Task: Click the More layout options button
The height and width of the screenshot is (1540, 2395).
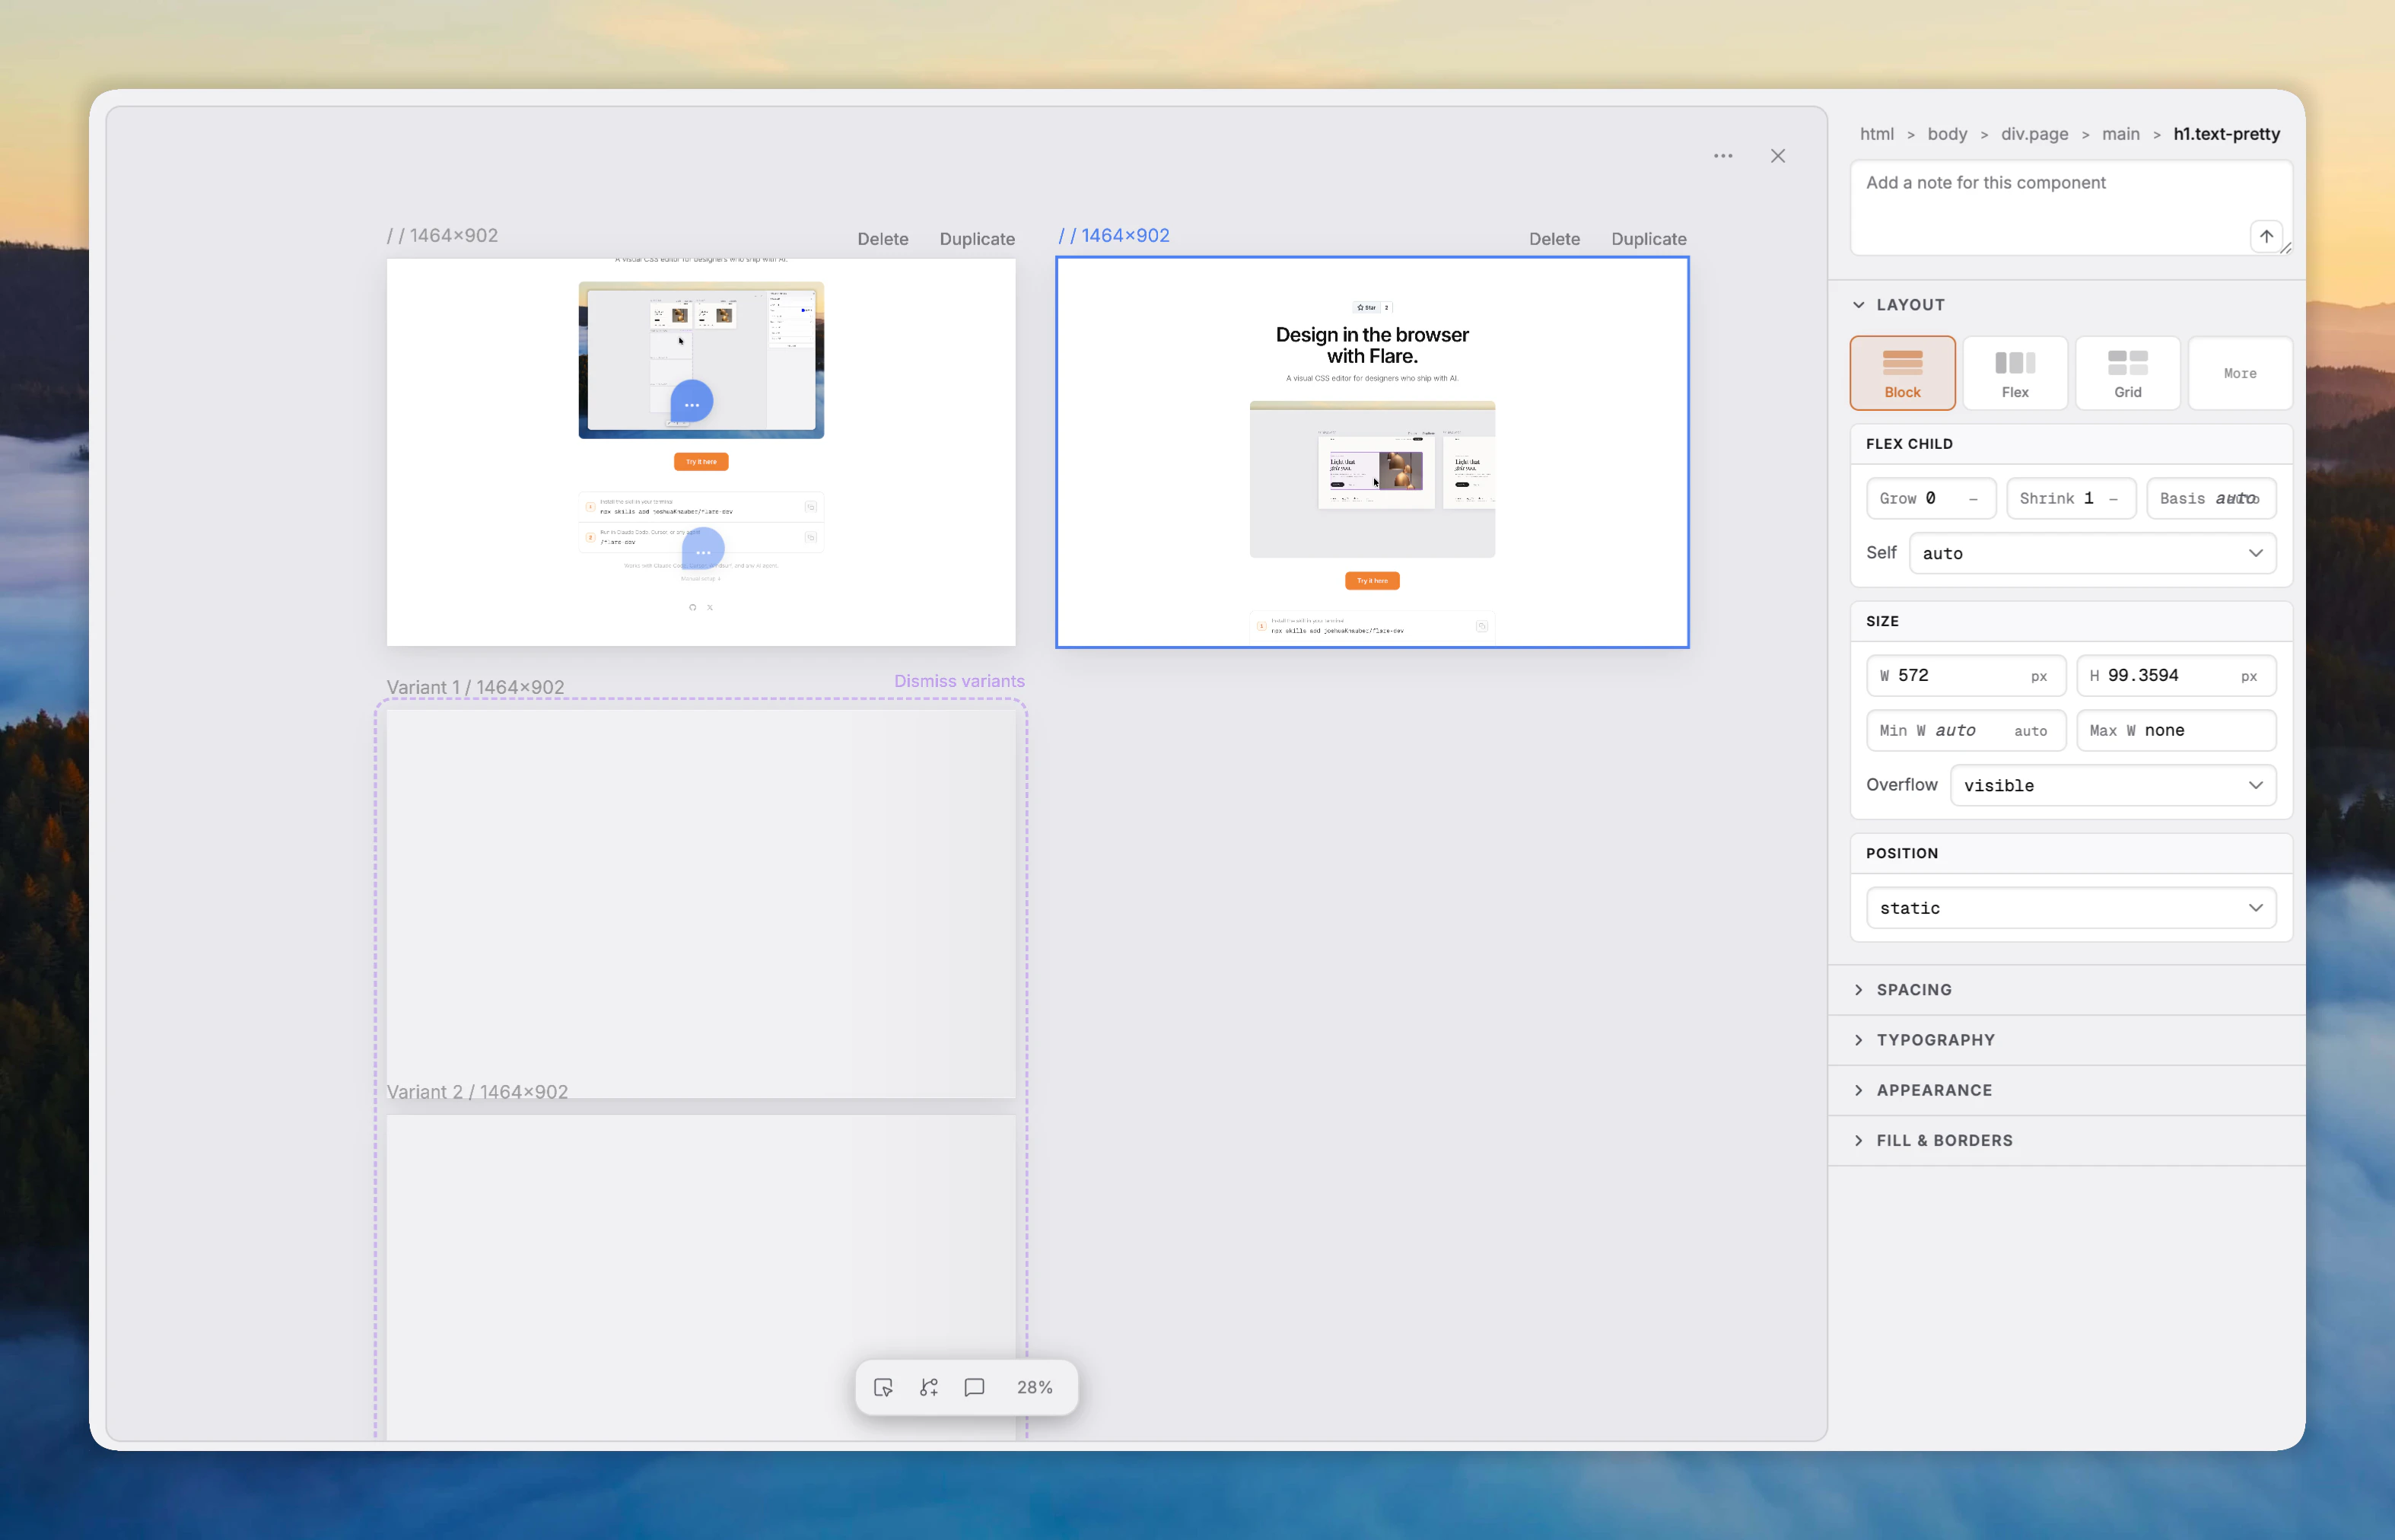Action: tap(2240, 373)
